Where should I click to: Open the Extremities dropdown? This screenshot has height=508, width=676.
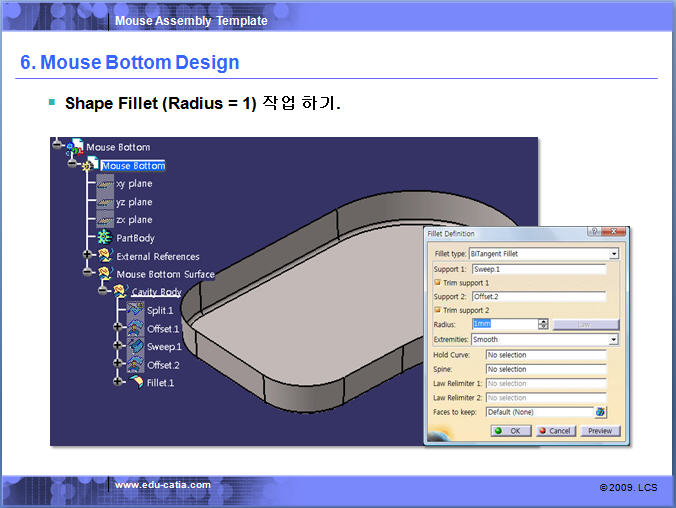[613, 340]
